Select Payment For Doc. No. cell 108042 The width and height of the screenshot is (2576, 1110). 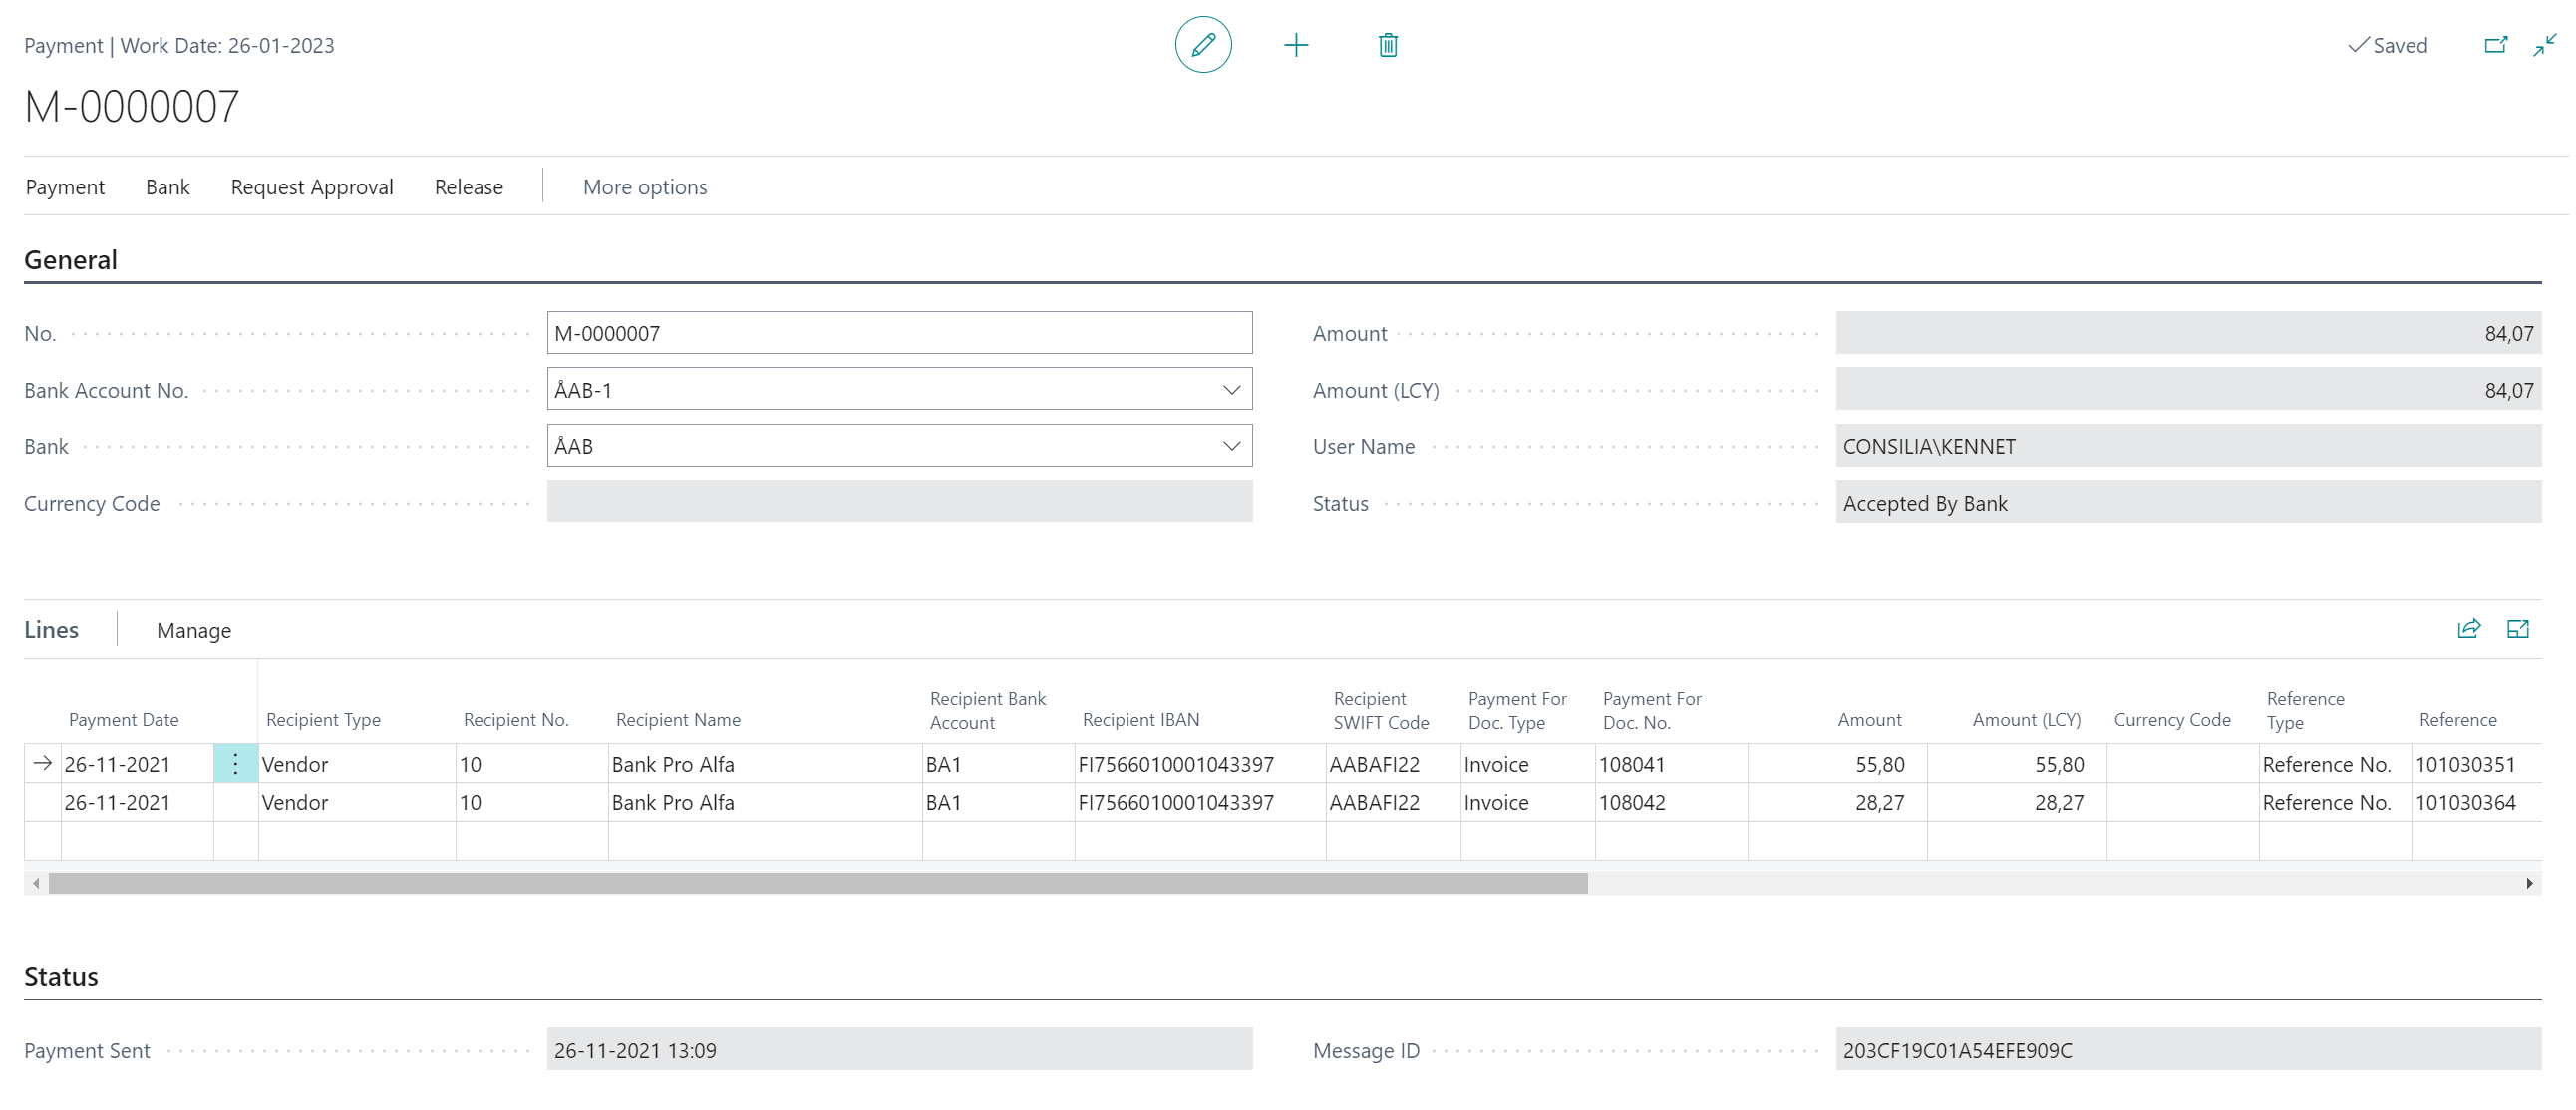pos(1671,803)
